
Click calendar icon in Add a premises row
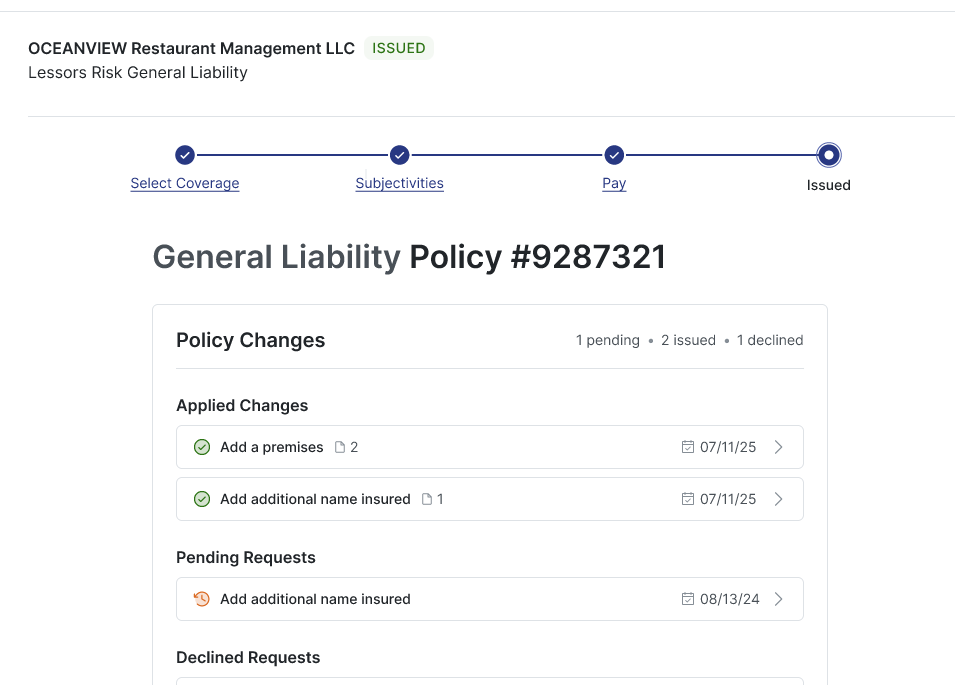(x=687, y=447)
